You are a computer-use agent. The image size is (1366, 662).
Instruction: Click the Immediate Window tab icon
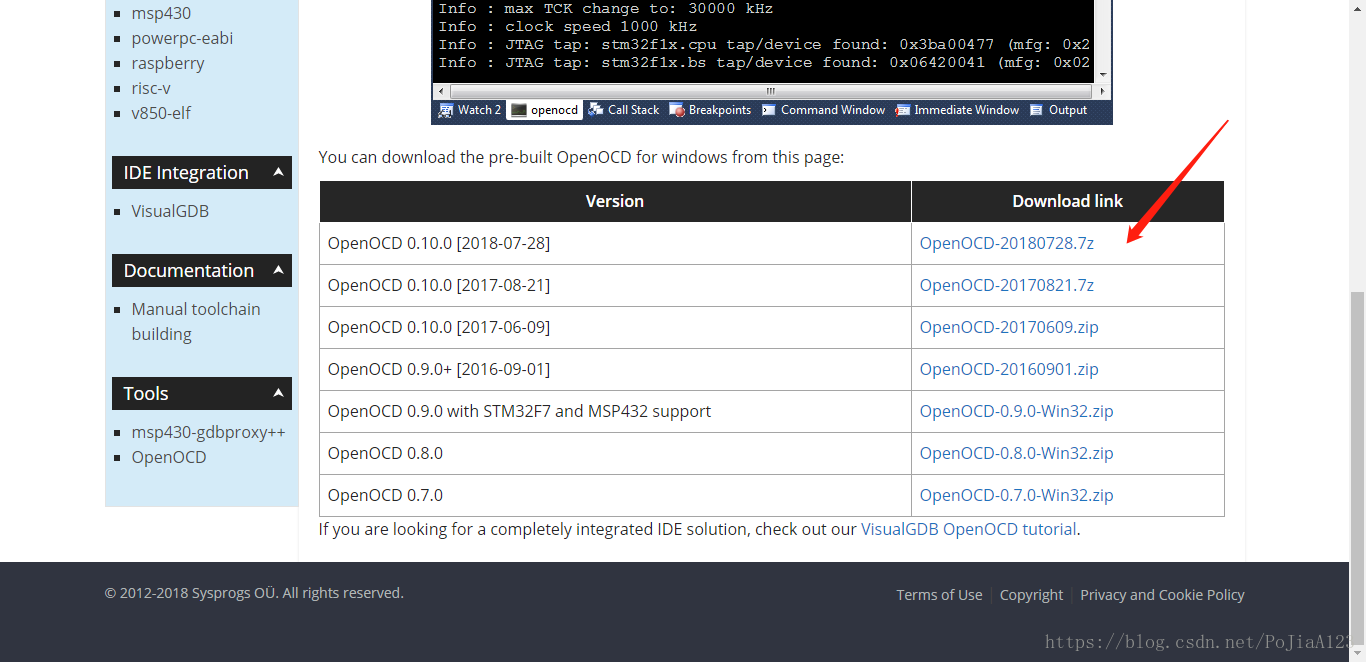[903, 110]
